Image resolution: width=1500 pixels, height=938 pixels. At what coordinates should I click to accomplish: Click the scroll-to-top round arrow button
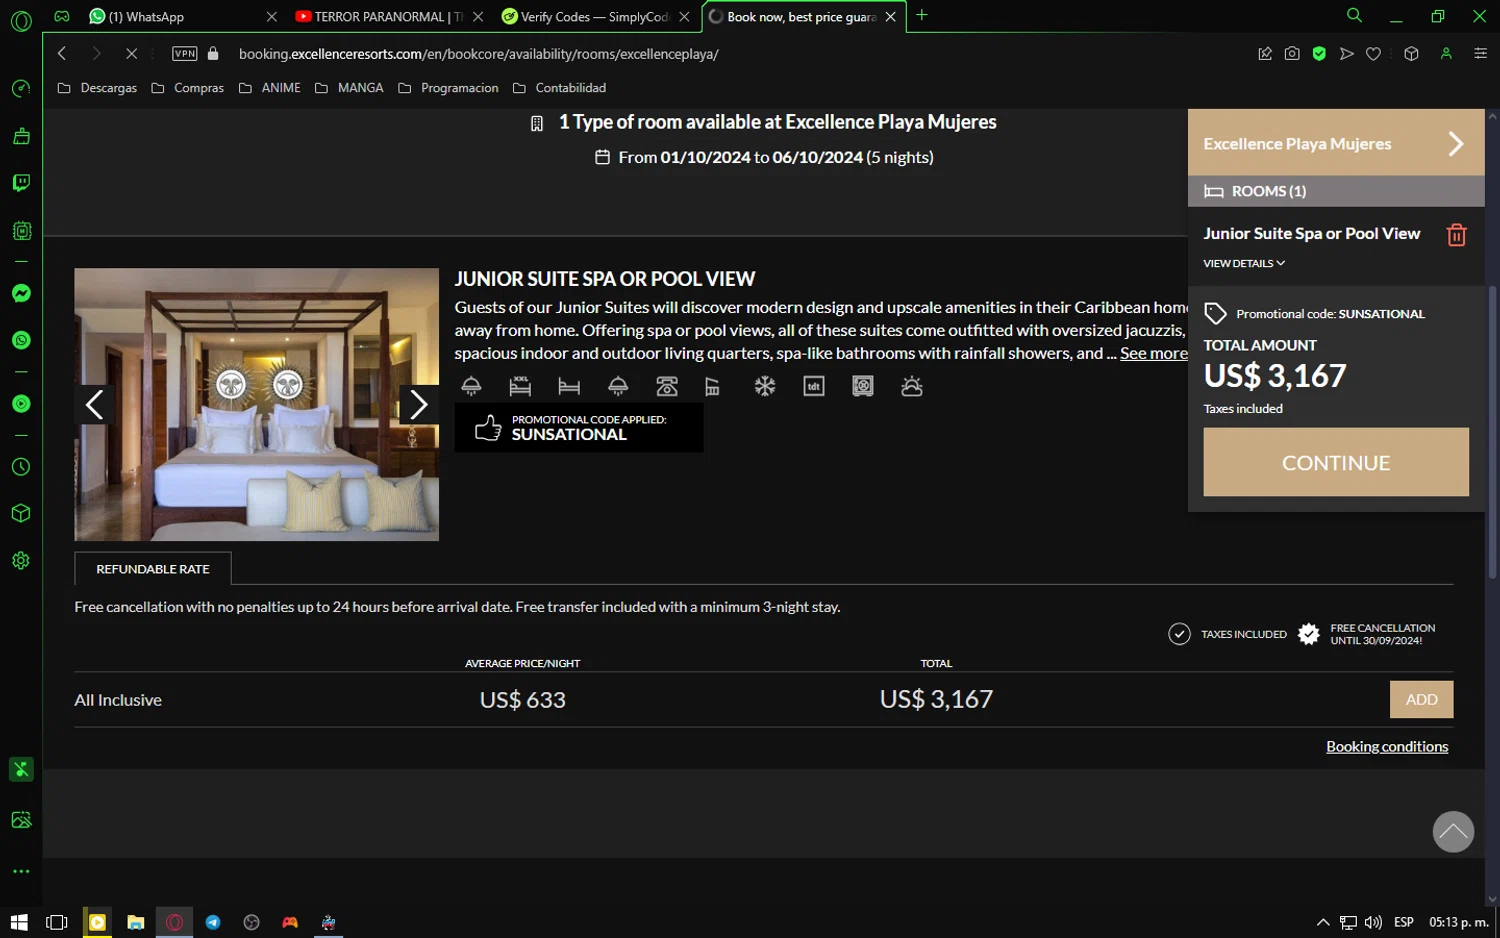[1453, 831]
